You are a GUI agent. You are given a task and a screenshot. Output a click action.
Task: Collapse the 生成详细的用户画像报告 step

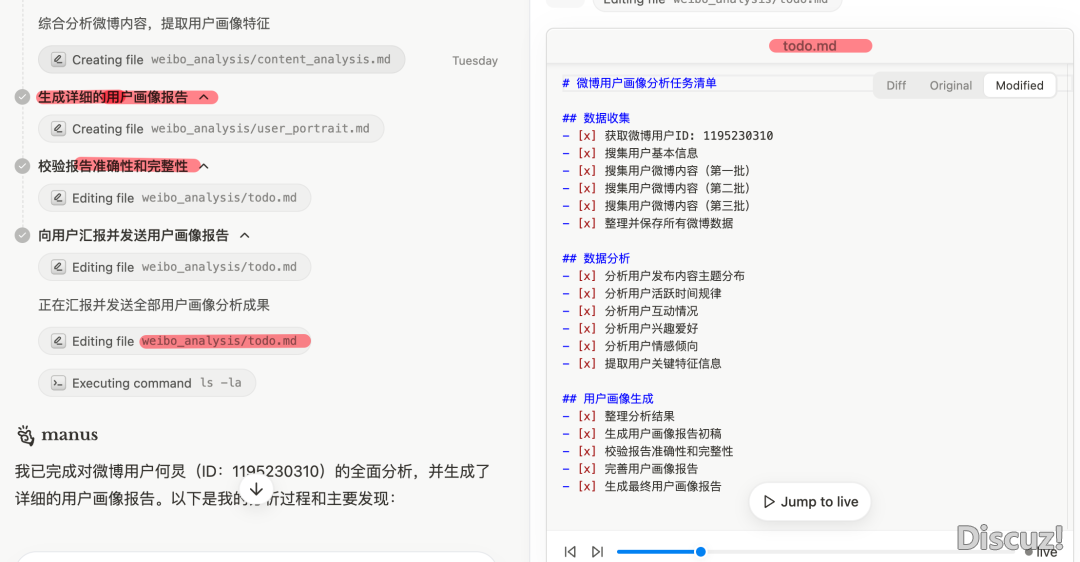coord(204,97)
